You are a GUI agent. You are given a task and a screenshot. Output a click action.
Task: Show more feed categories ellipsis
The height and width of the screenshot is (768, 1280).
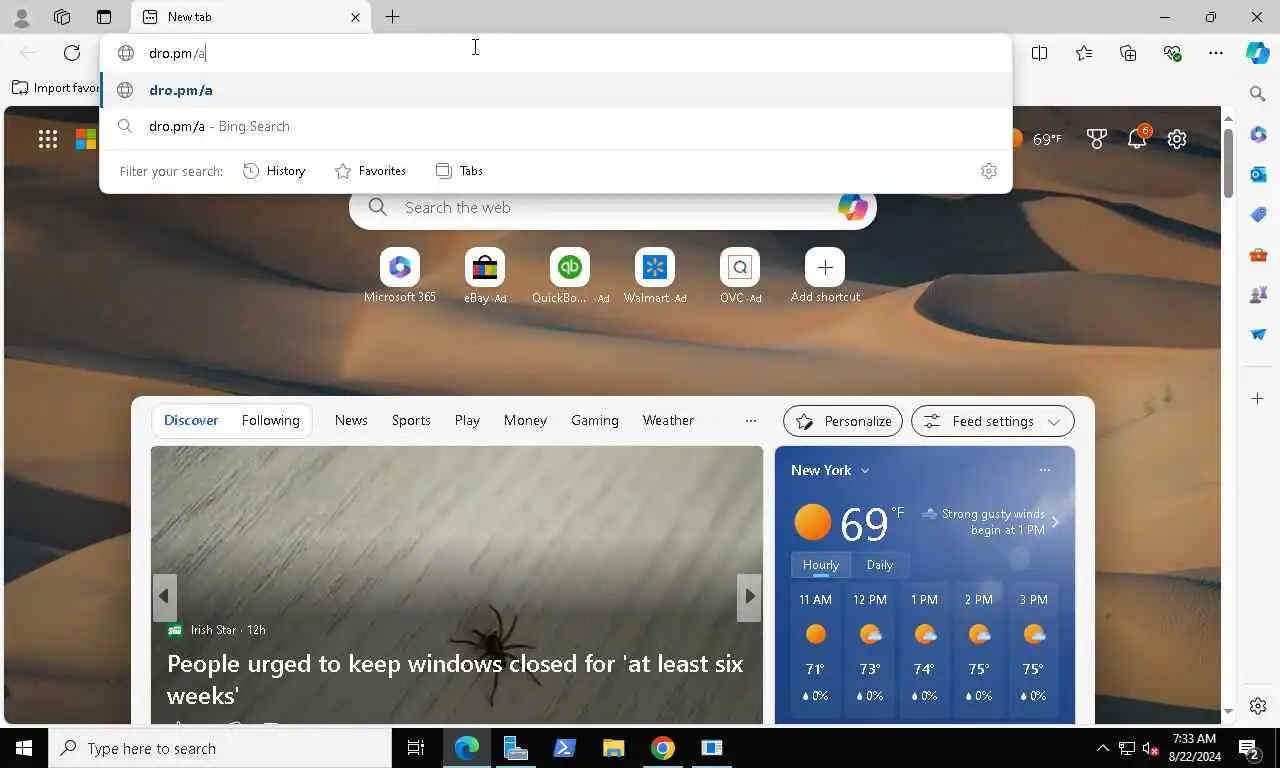coord(751,420)
